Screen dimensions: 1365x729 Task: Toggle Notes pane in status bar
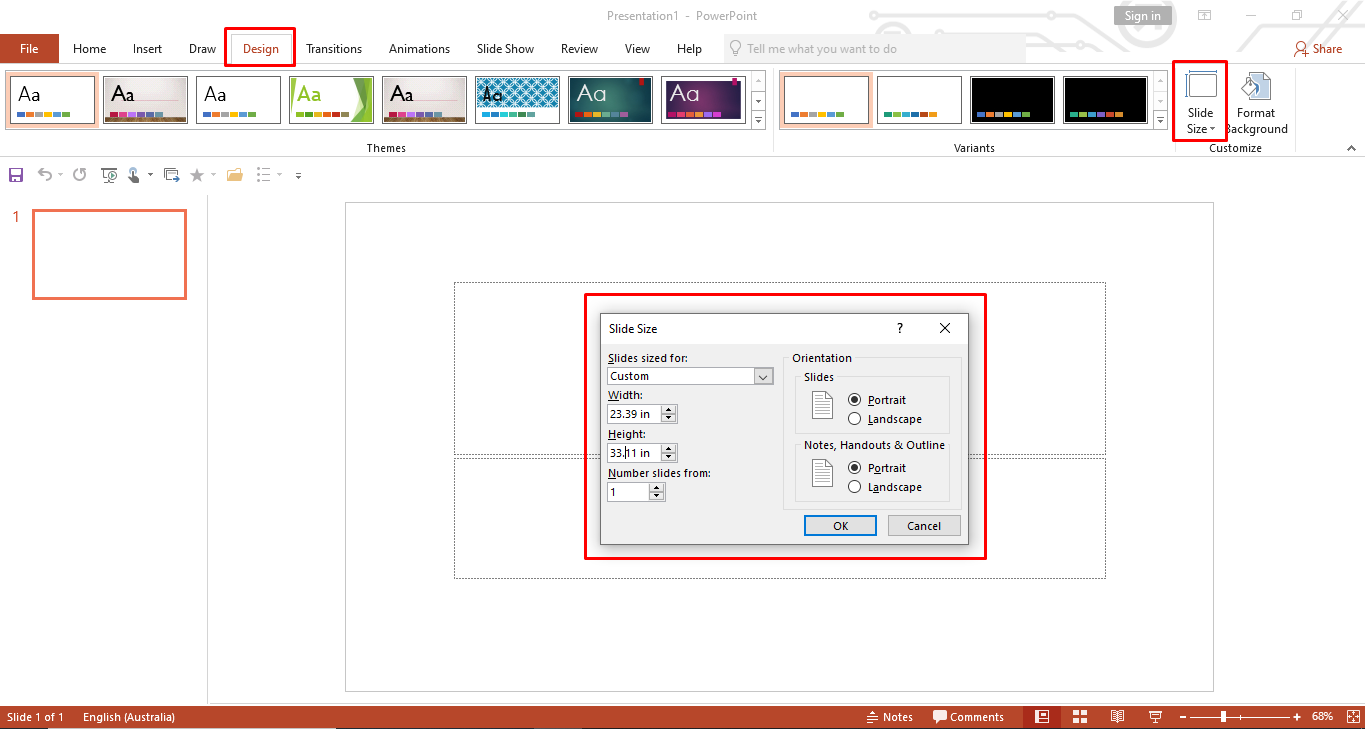889,717
